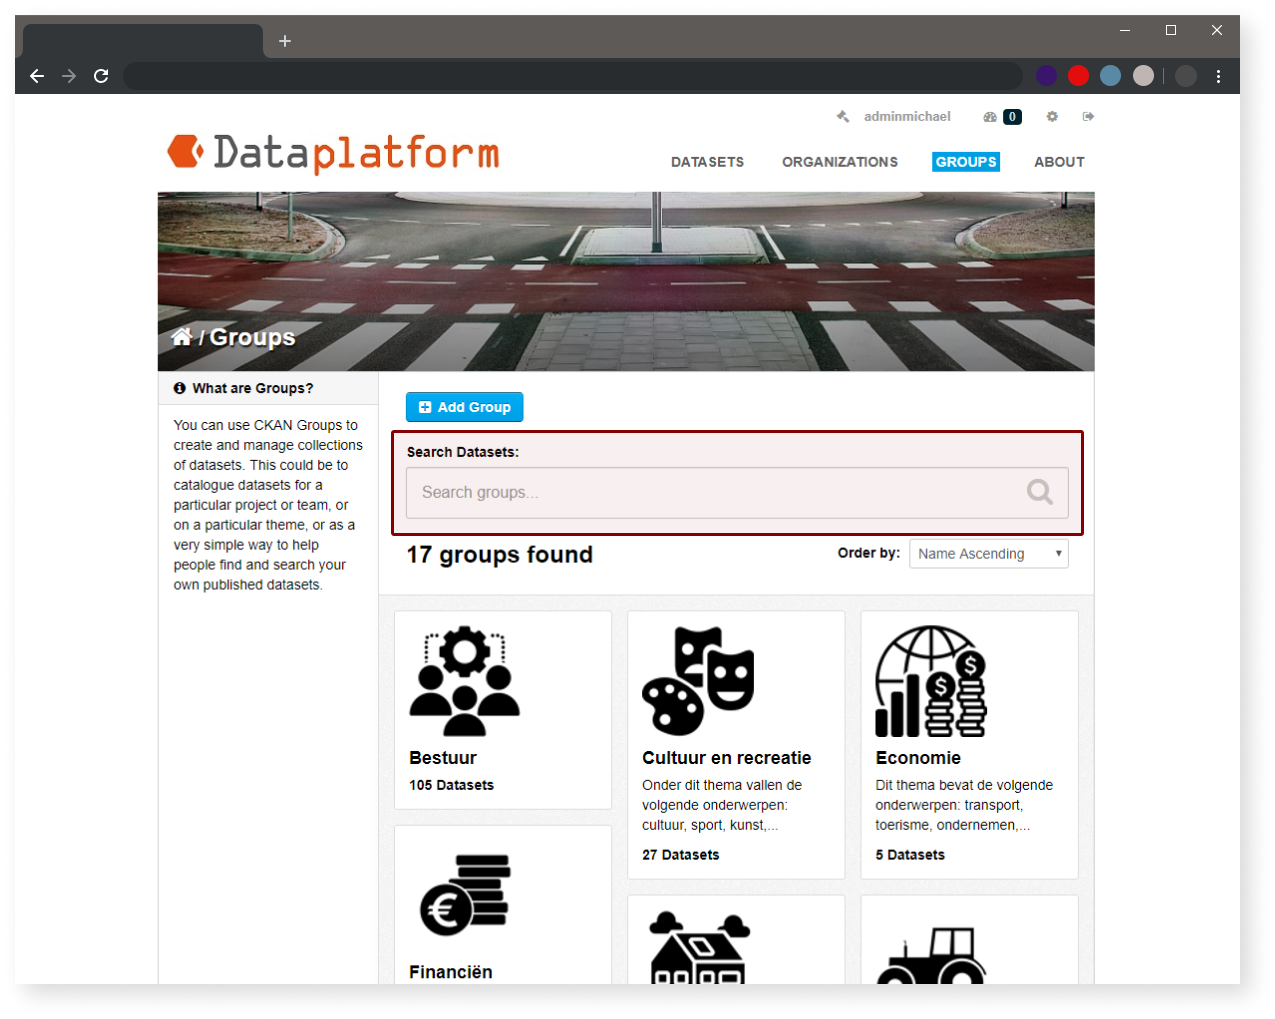Open the settings gear icon in header
1275x1019 pixels.
[1052, 117]
